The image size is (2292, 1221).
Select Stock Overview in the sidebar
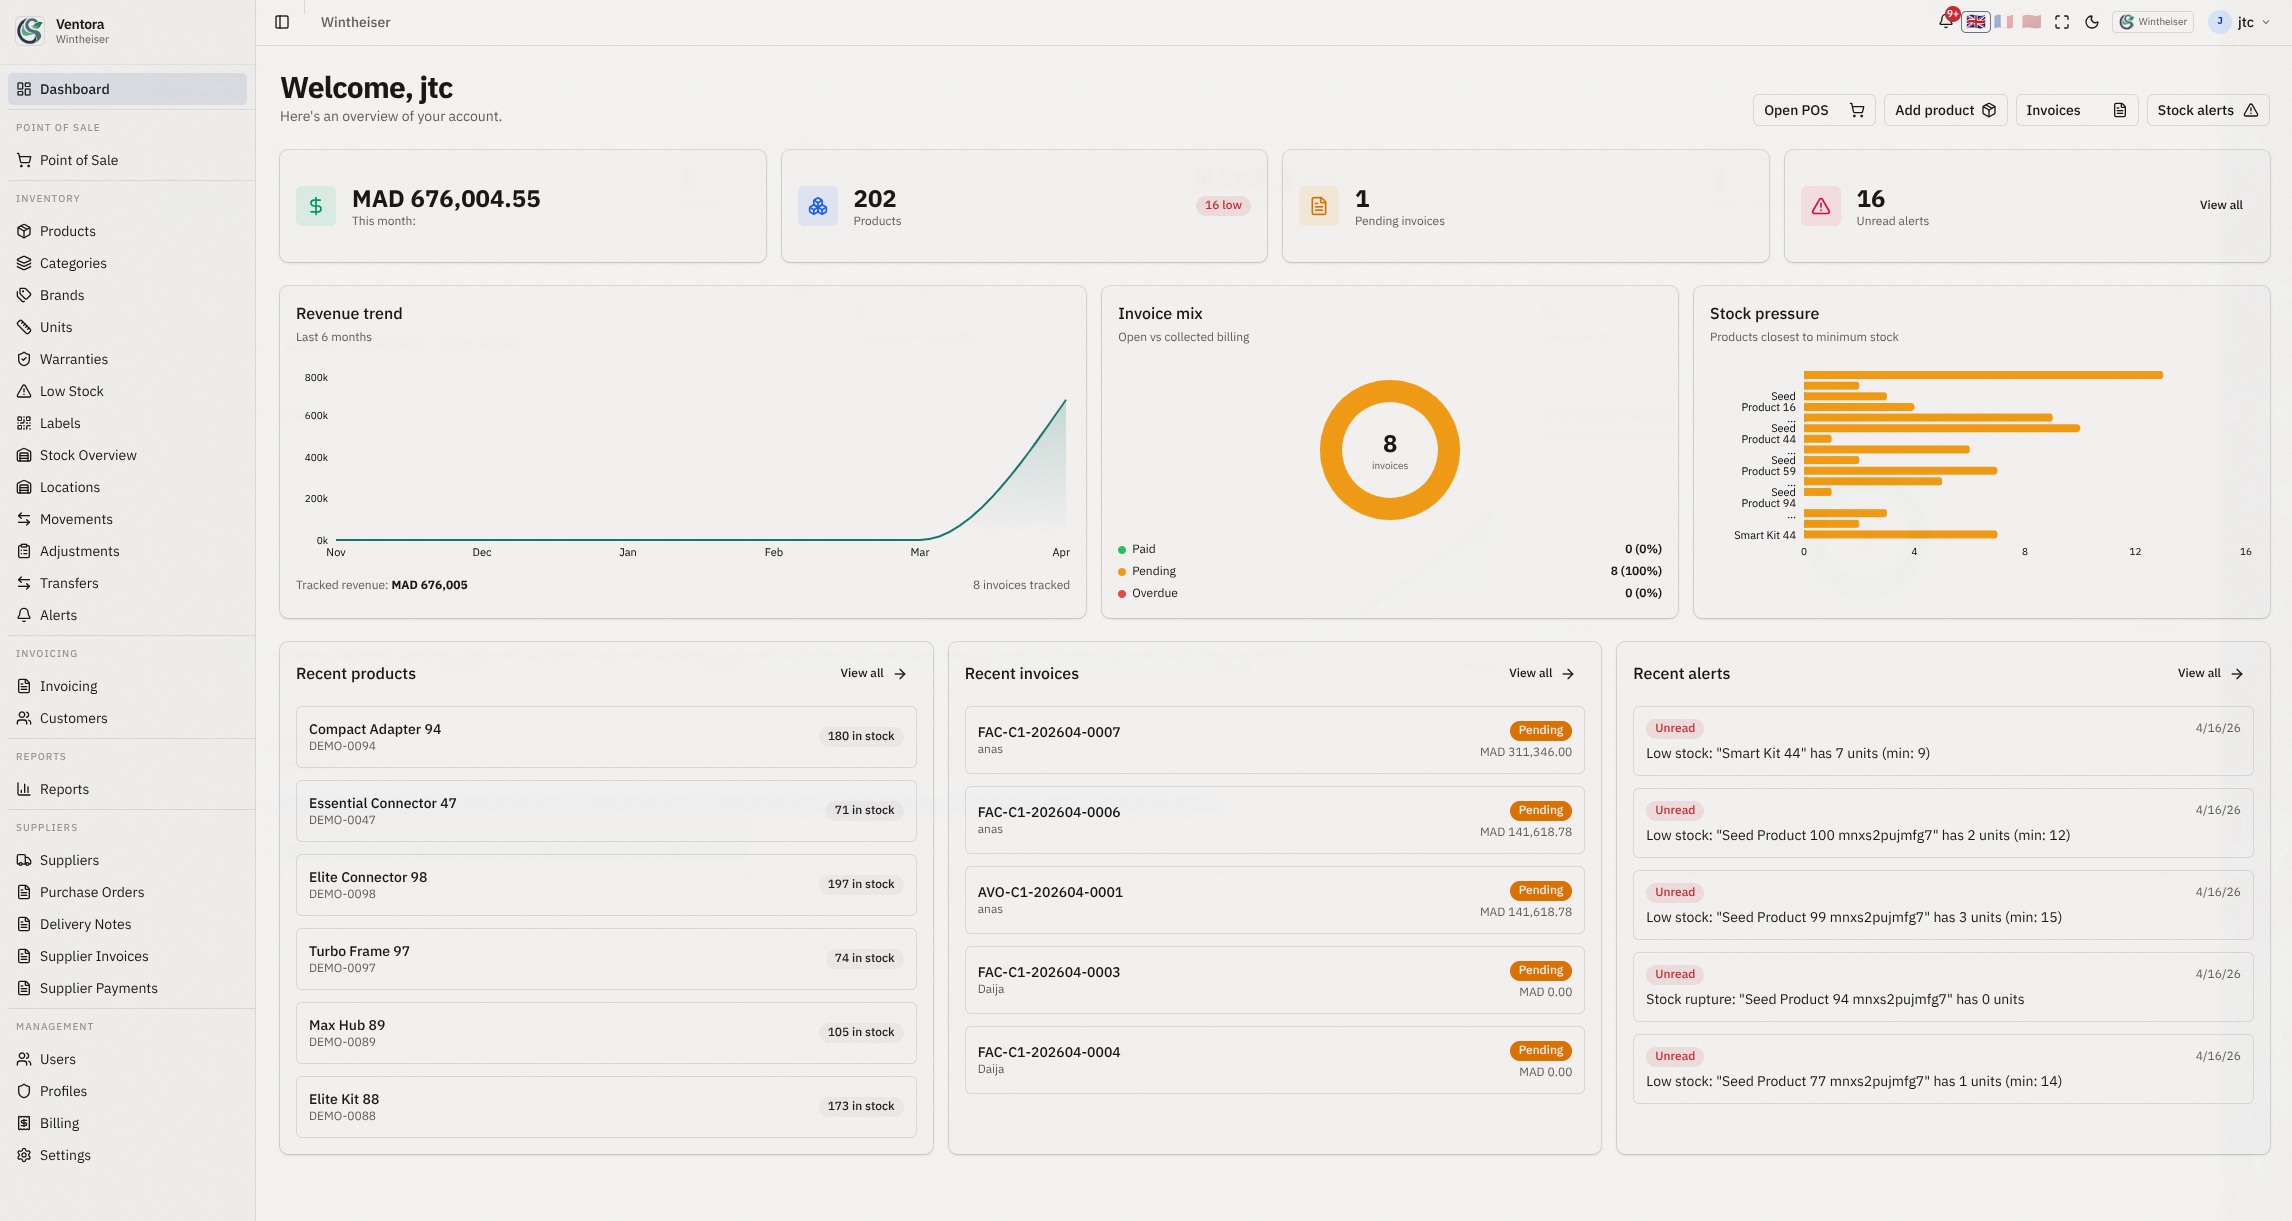pos(88,455)
